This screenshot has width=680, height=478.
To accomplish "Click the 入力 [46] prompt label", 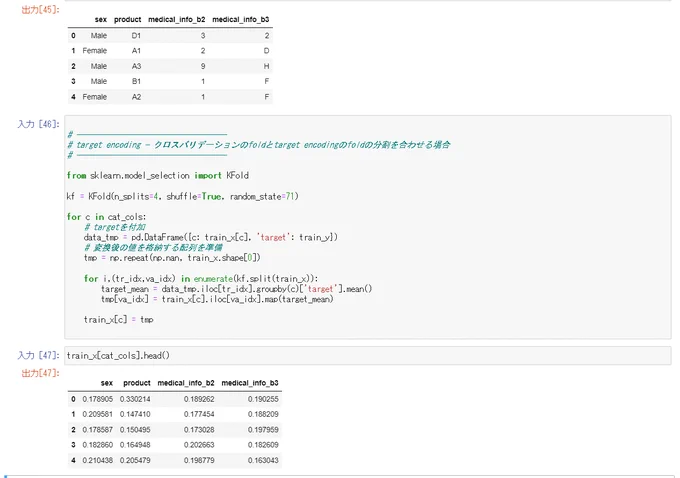I will (38, 124).
